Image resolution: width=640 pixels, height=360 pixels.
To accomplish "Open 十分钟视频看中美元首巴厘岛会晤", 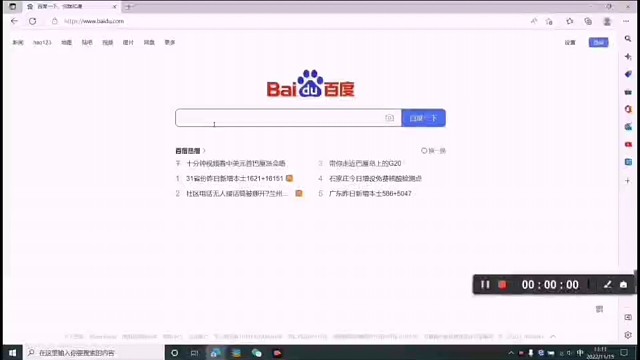I will click(236, 163).
